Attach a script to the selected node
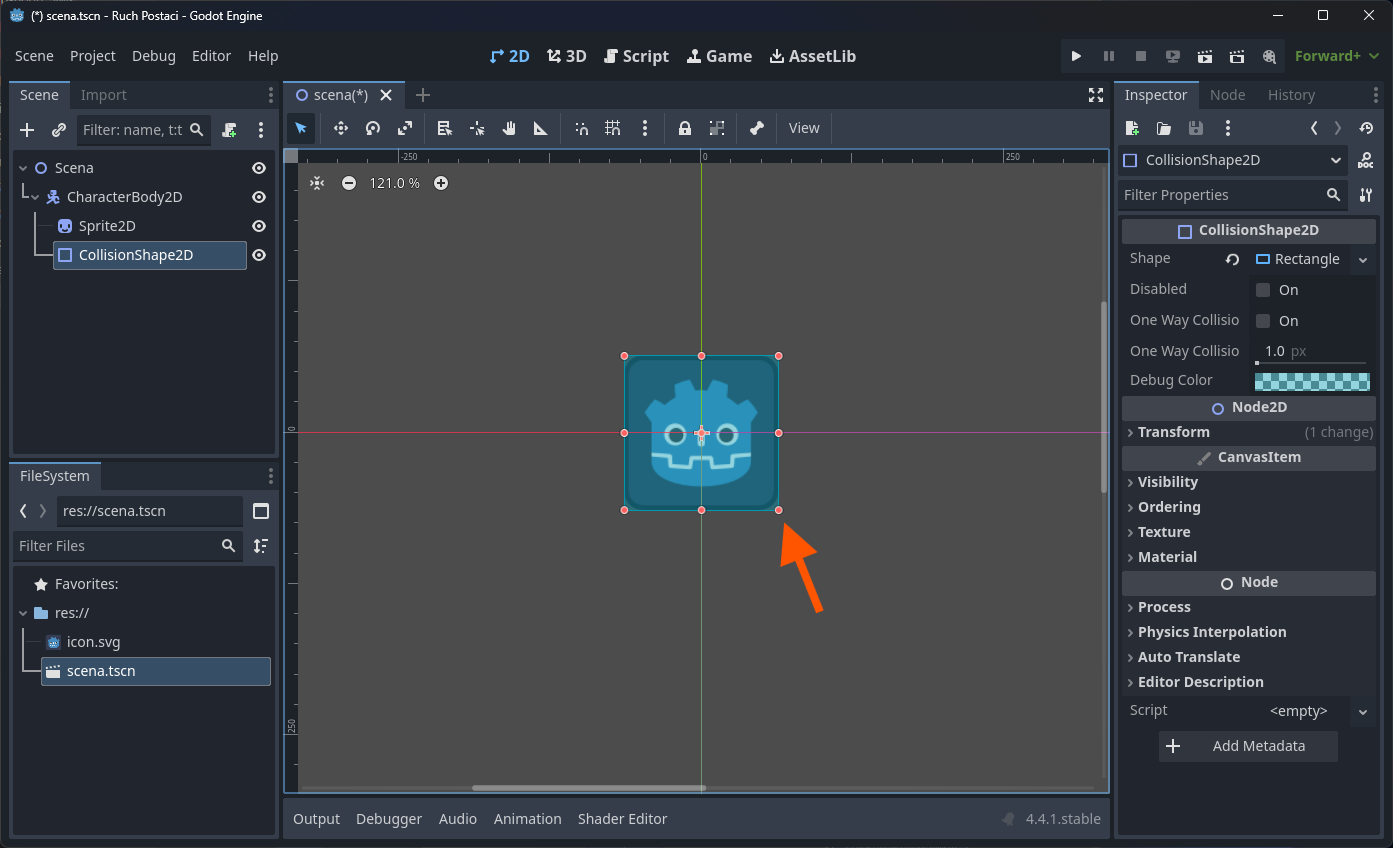The height and width of the screenshot is (848, 1393). pyautogui.click(x=229, y=130)
